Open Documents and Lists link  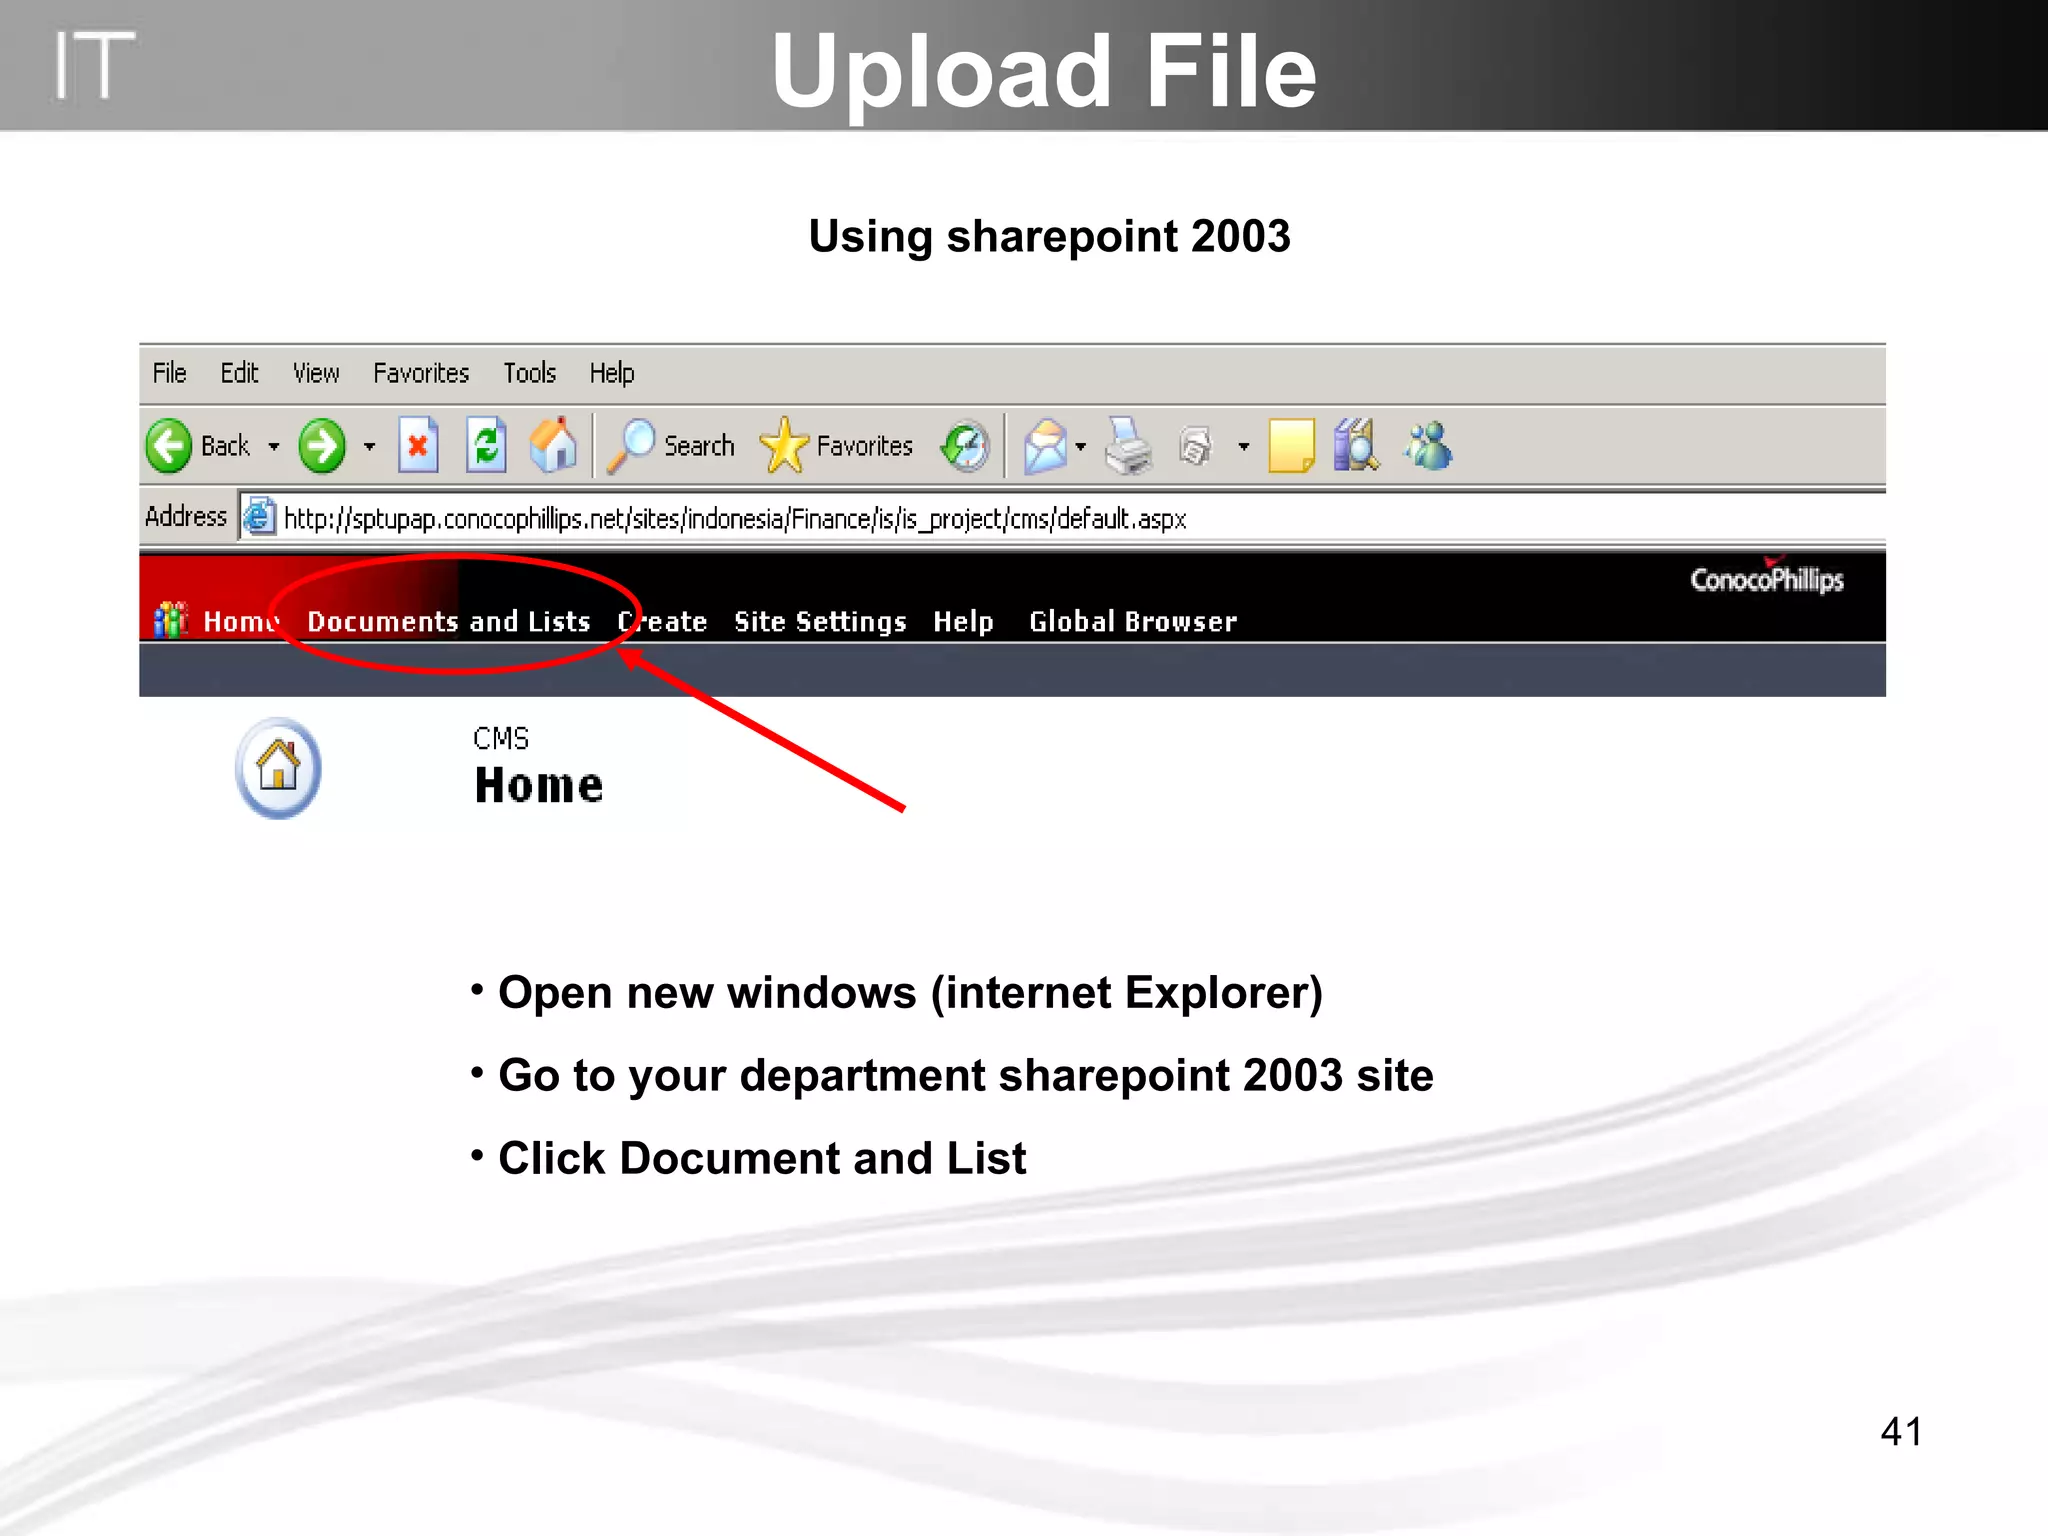tap(449, 622)
